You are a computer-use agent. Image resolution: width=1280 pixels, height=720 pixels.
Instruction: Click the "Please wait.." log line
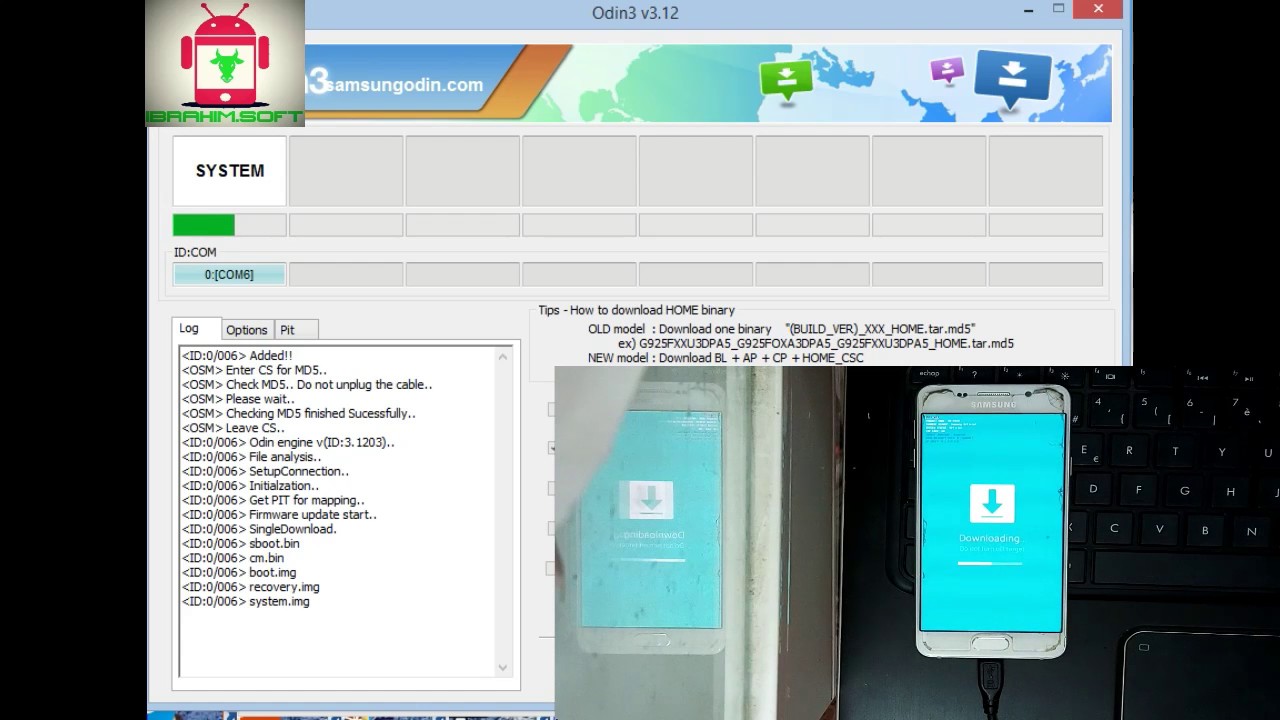[x=238, y=399]
